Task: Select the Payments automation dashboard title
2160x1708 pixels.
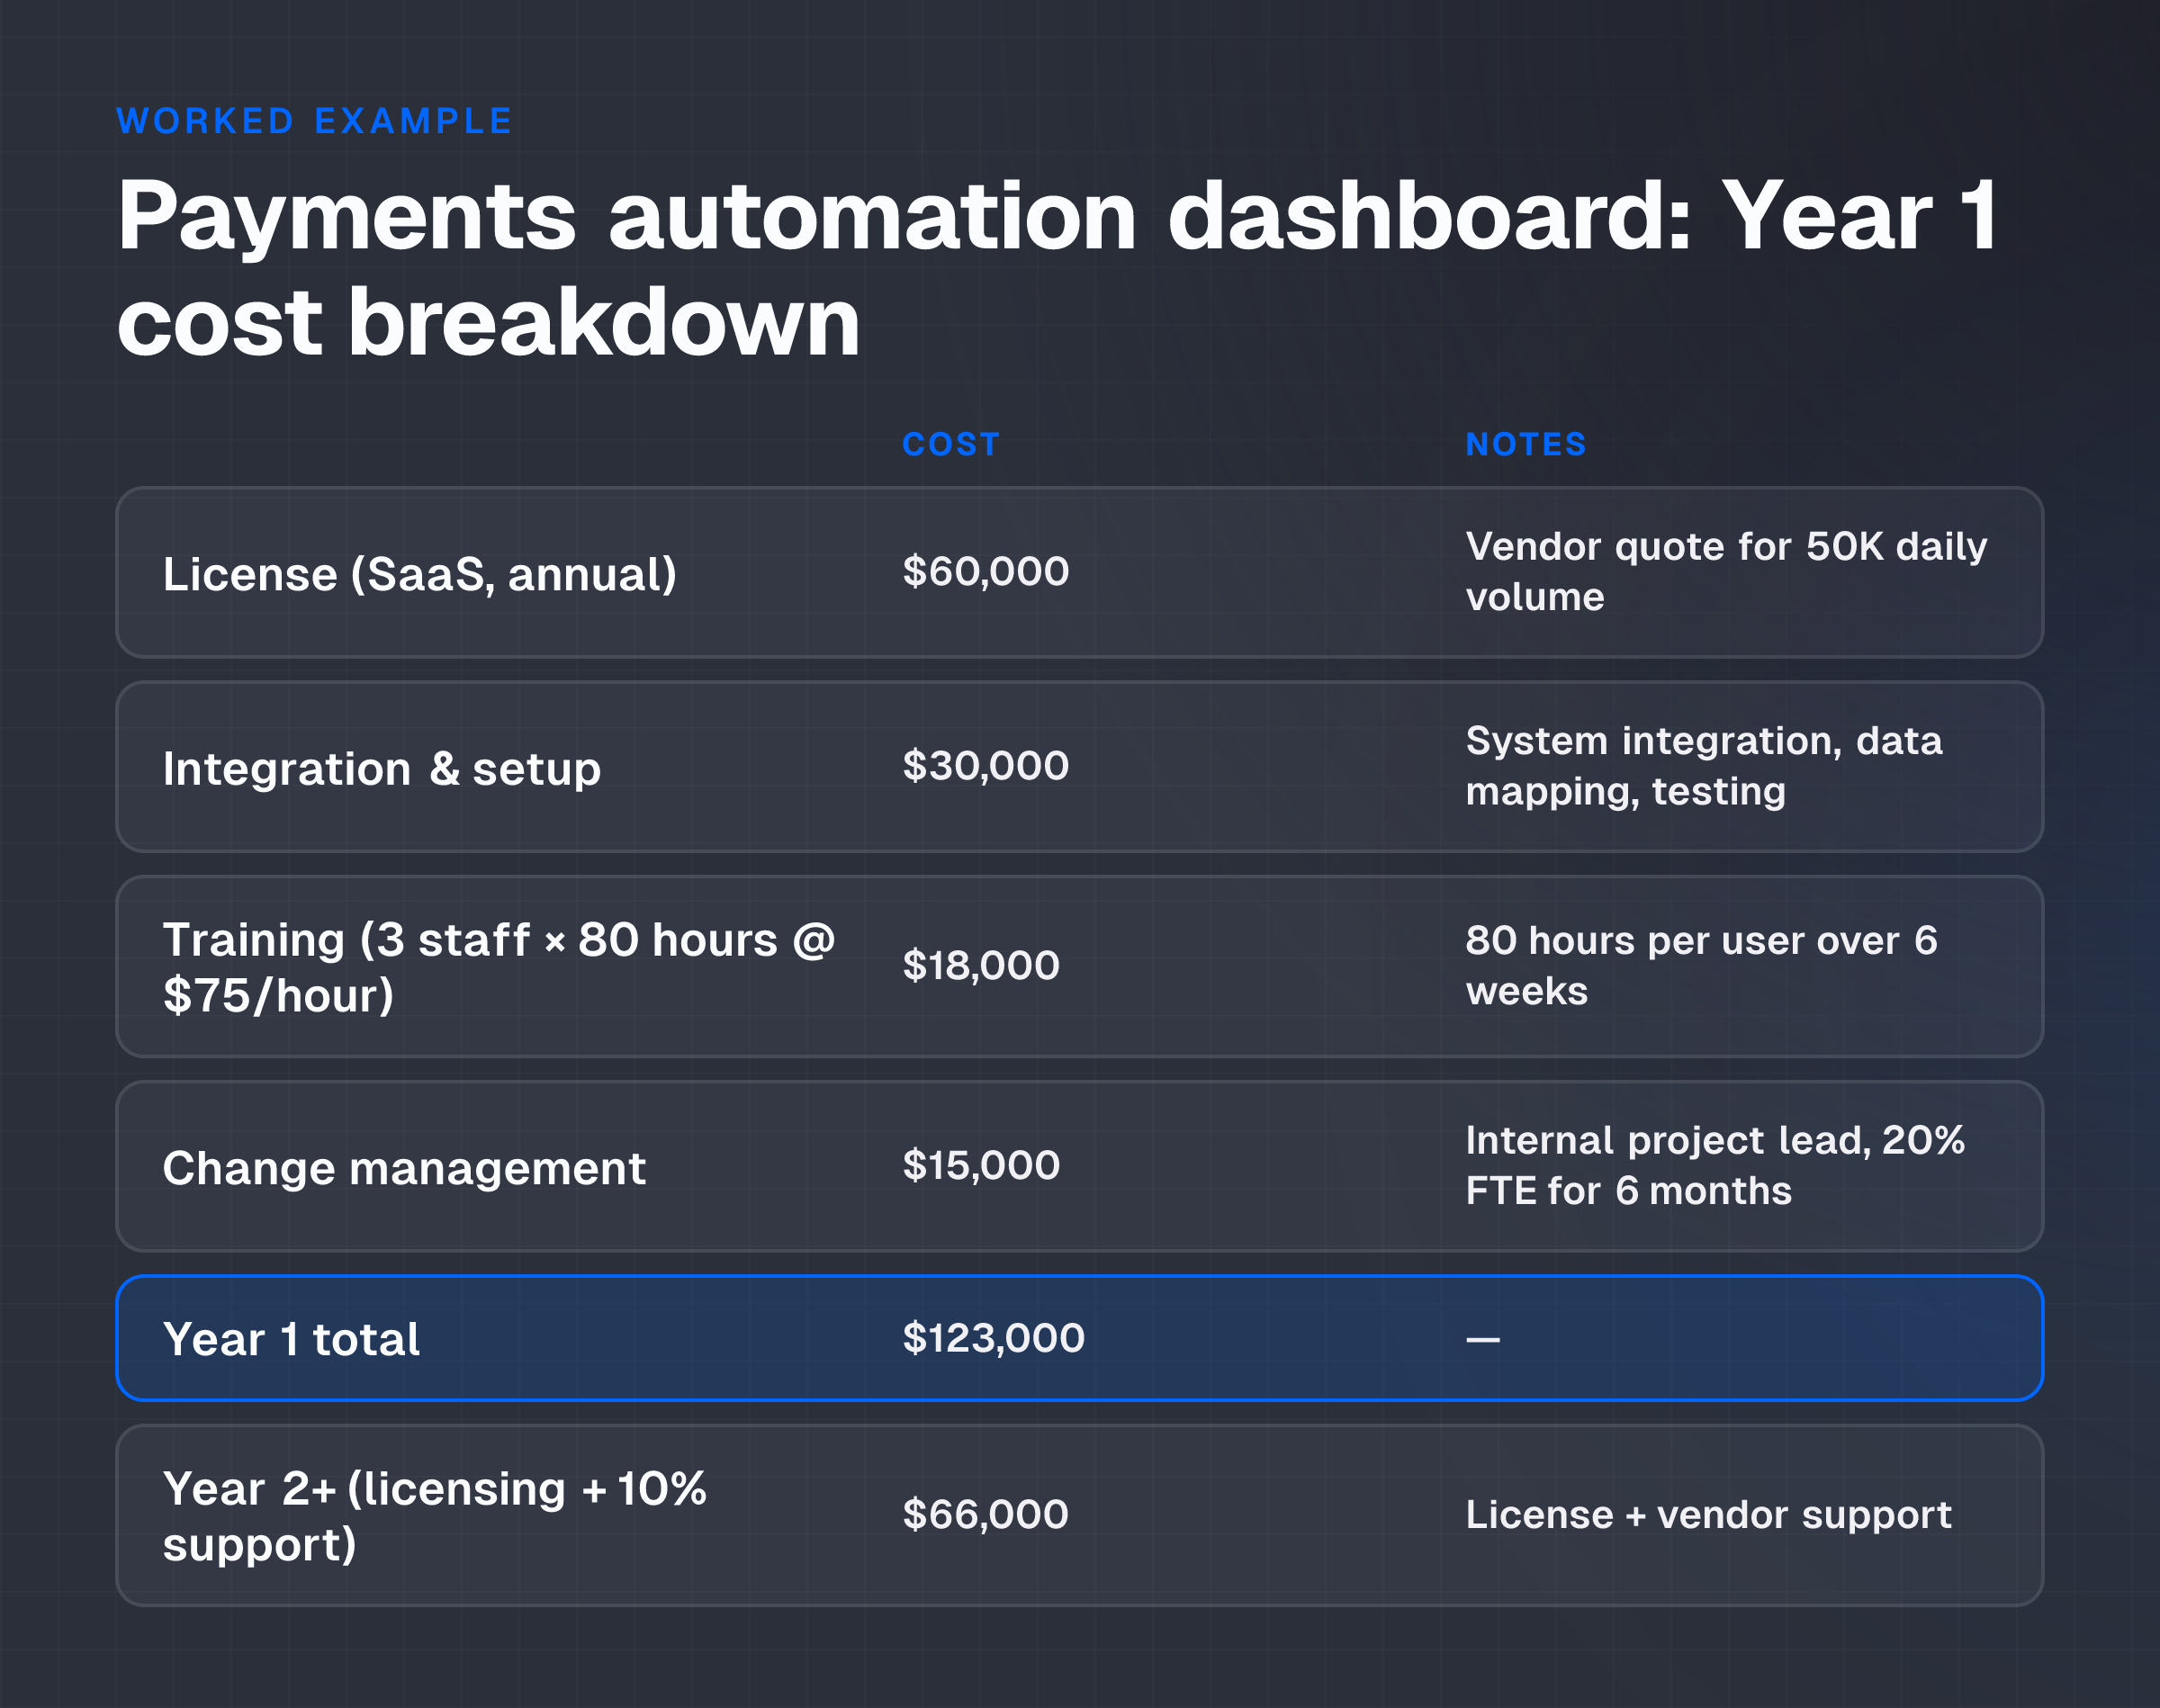Action: point(1057,268)
